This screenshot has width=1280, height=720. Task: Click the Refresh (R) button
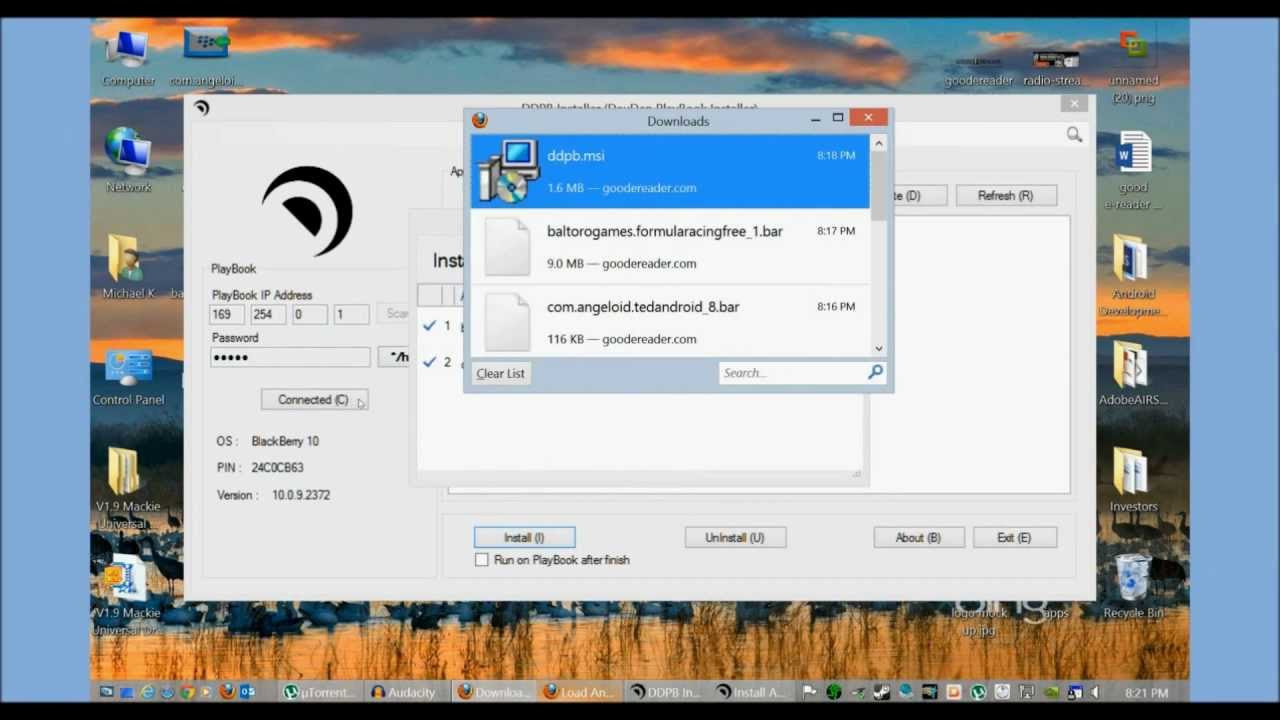pos(1006,196)
